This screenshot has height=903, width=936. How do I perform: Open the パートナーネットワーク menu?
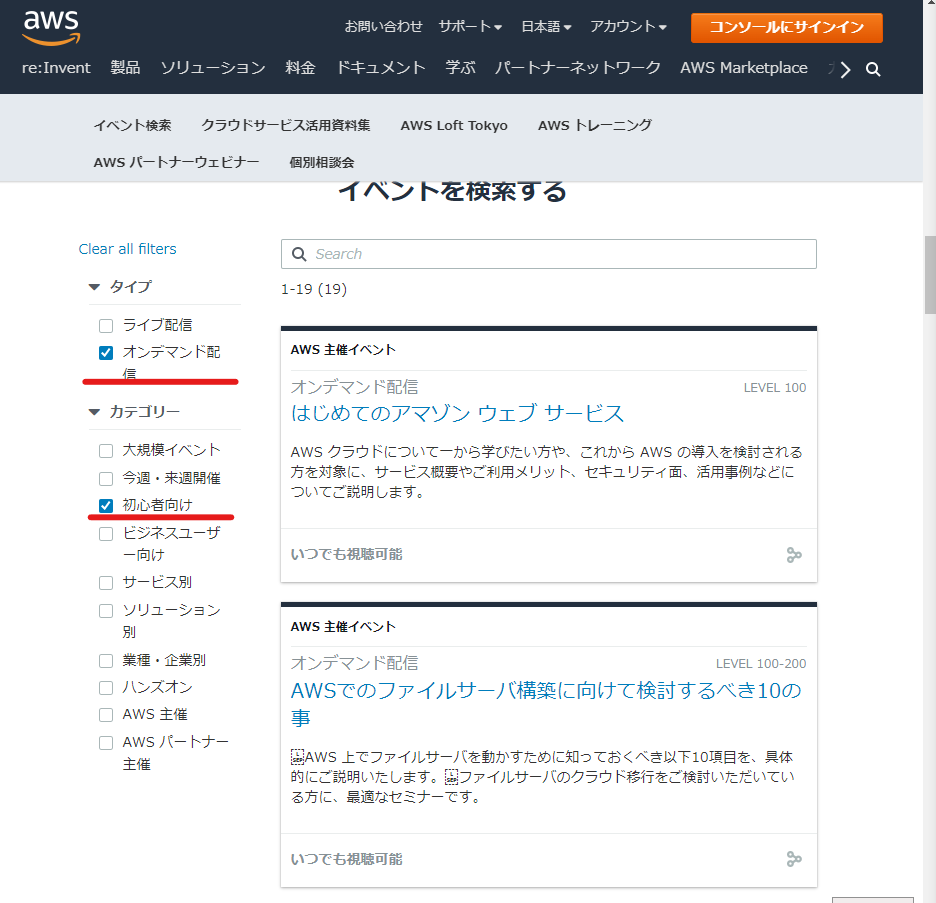(578, 68)
